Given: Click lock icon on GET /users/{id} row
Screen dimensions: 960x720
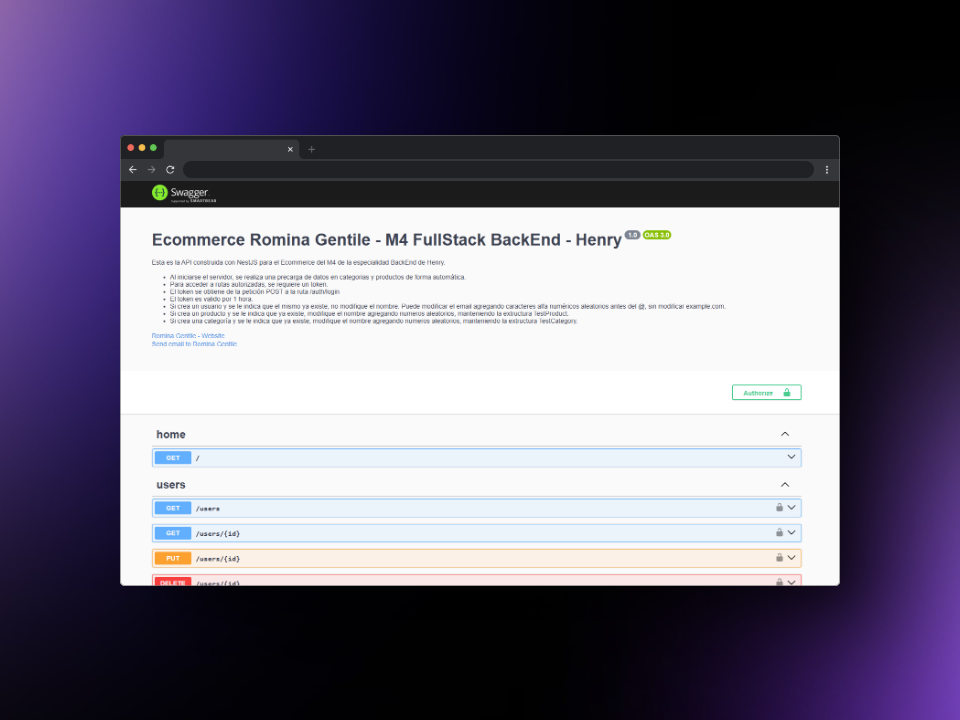Looking at the screenshot, I should pyautogui.click(x=779, y=533).
